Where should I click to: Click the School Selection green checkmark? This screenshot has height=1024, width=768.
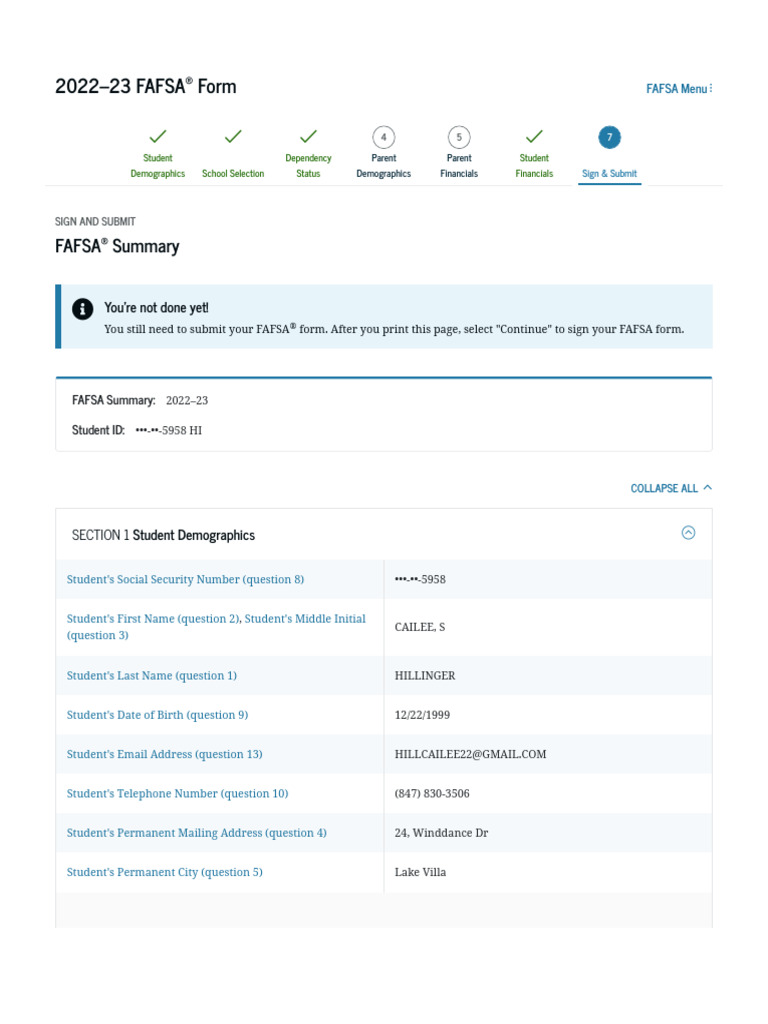[233, 136]
